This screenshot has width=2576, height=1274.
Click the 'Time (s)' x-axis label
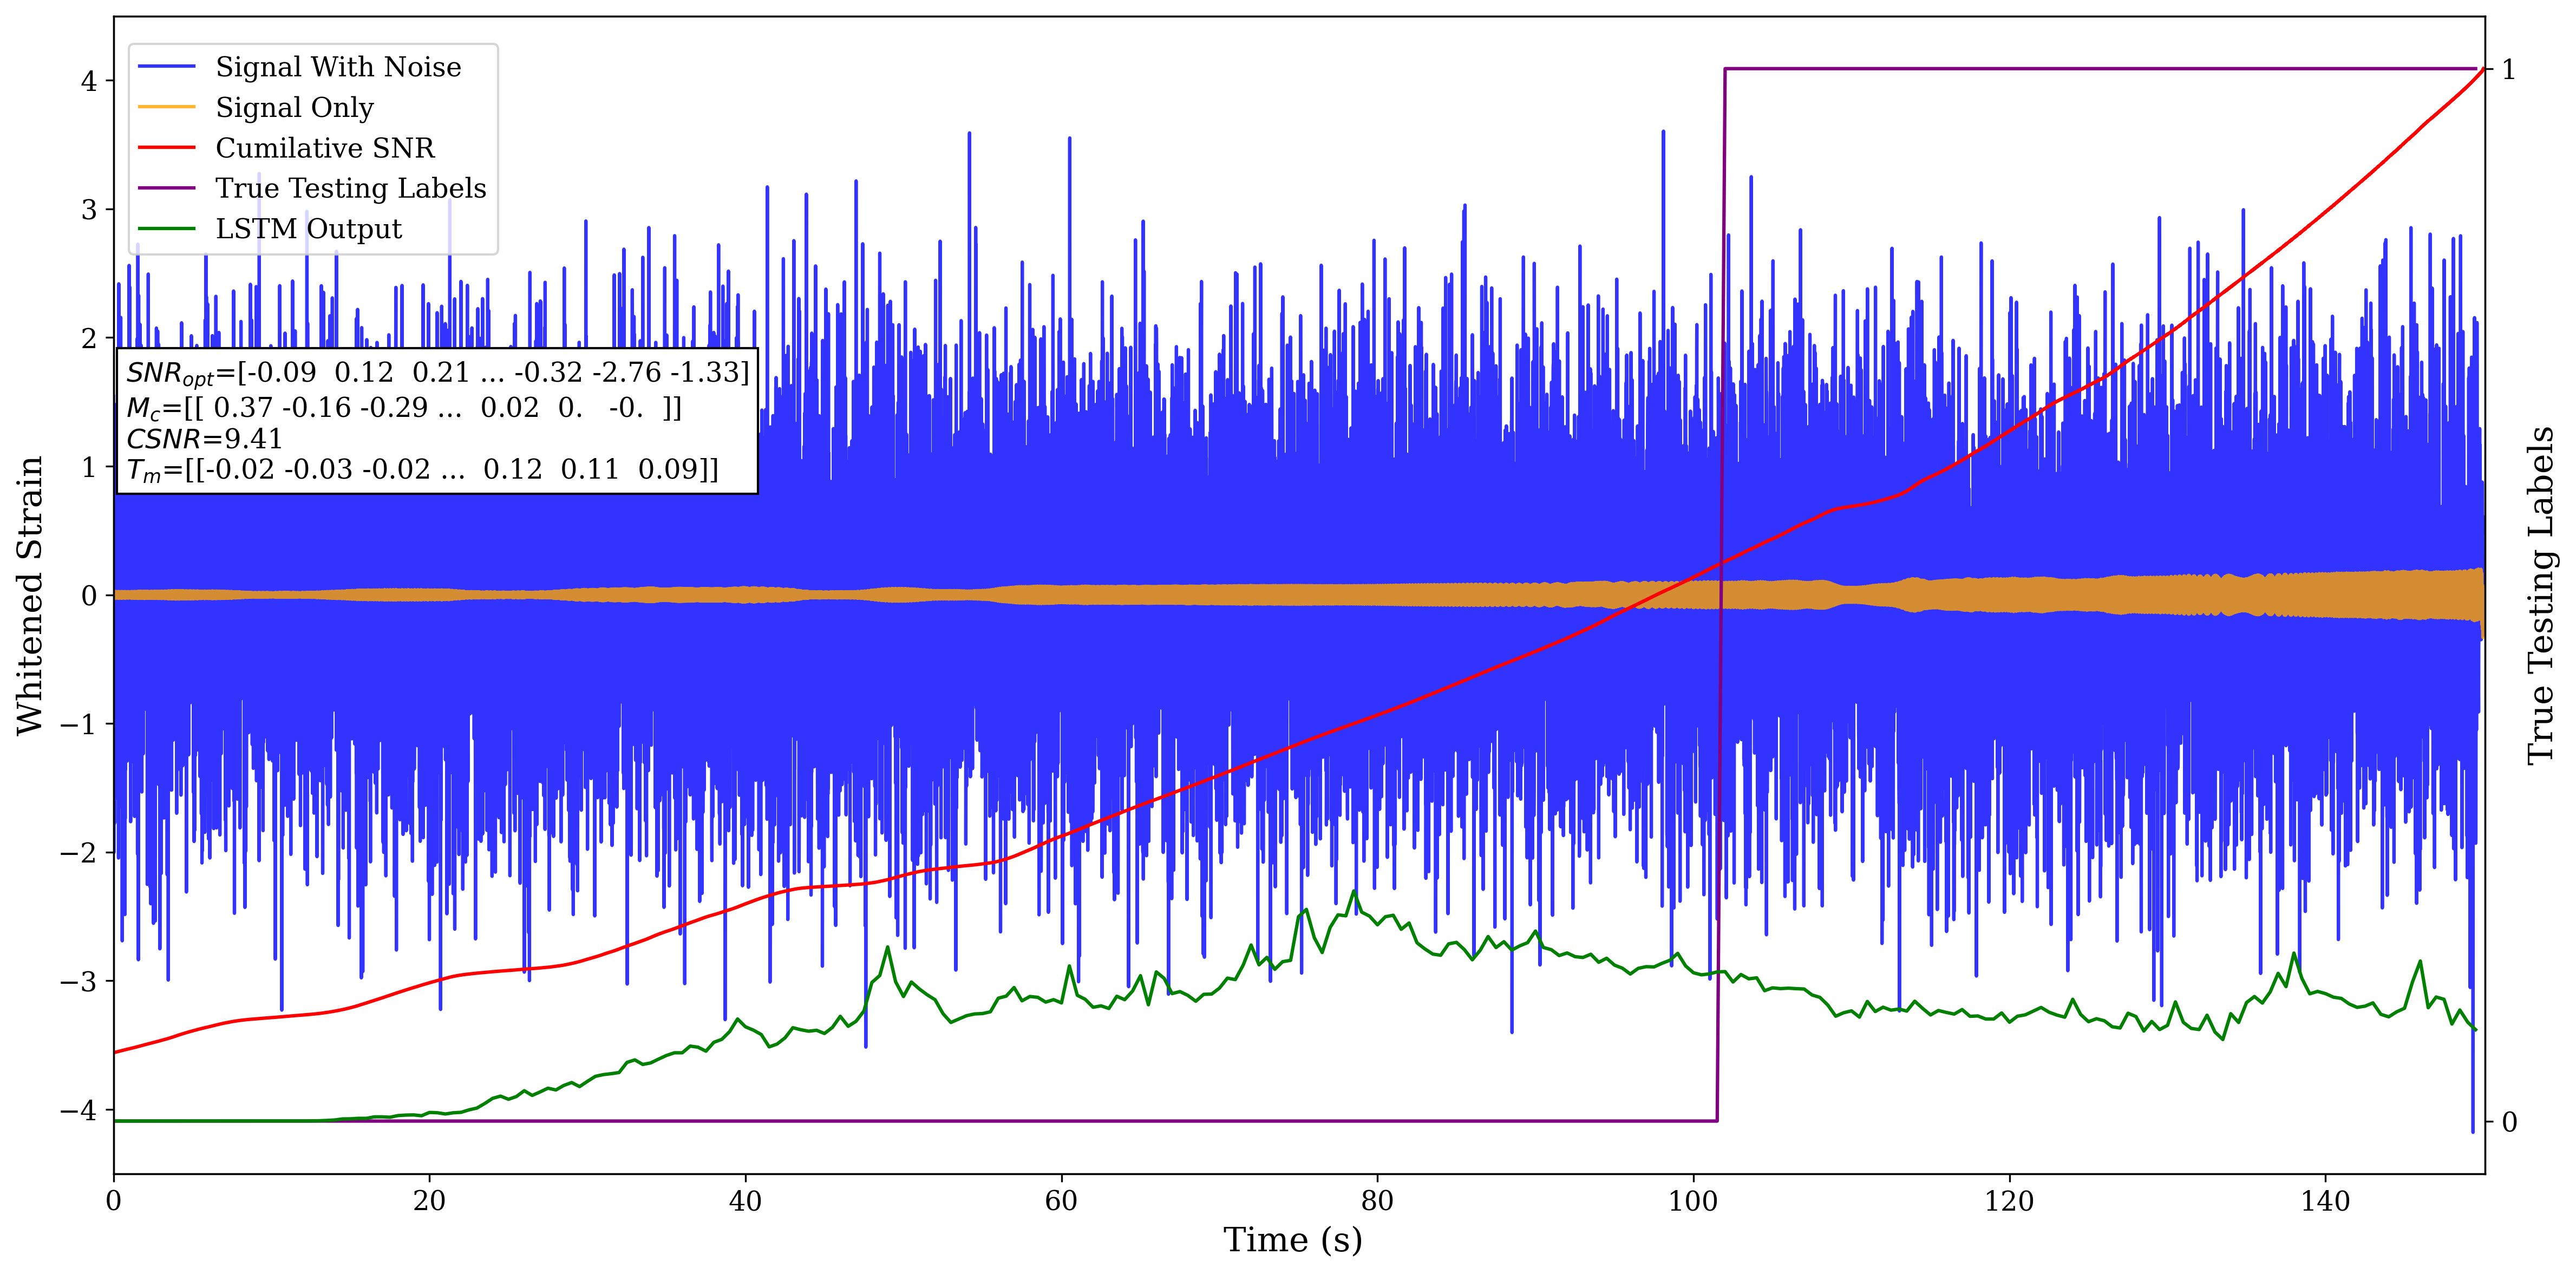coord(1292,1240)
